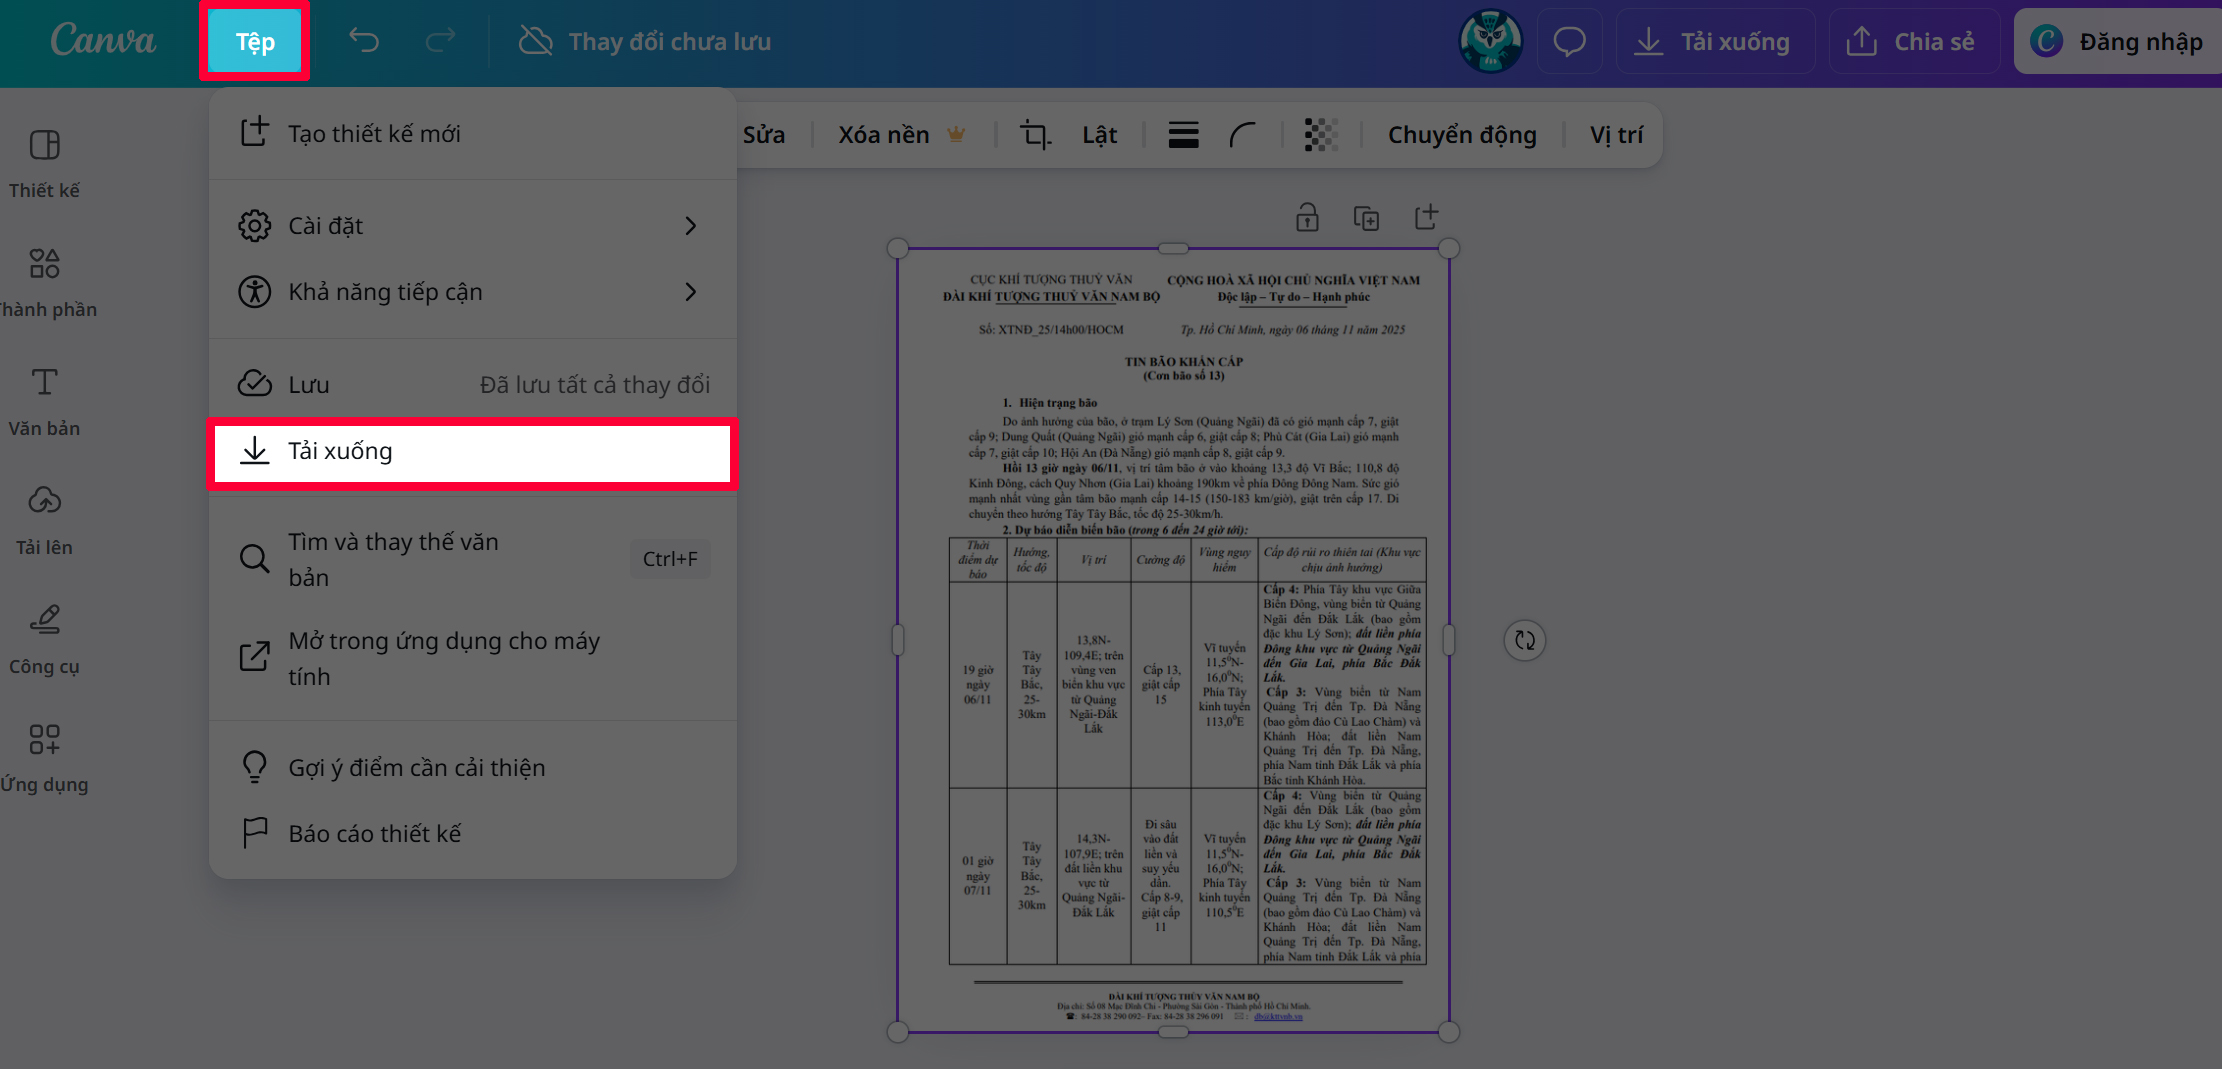The height and width of the screenshot is (1069, 2222).
Task: Click the Chia sẻ button
Action: pos(1913,41)
